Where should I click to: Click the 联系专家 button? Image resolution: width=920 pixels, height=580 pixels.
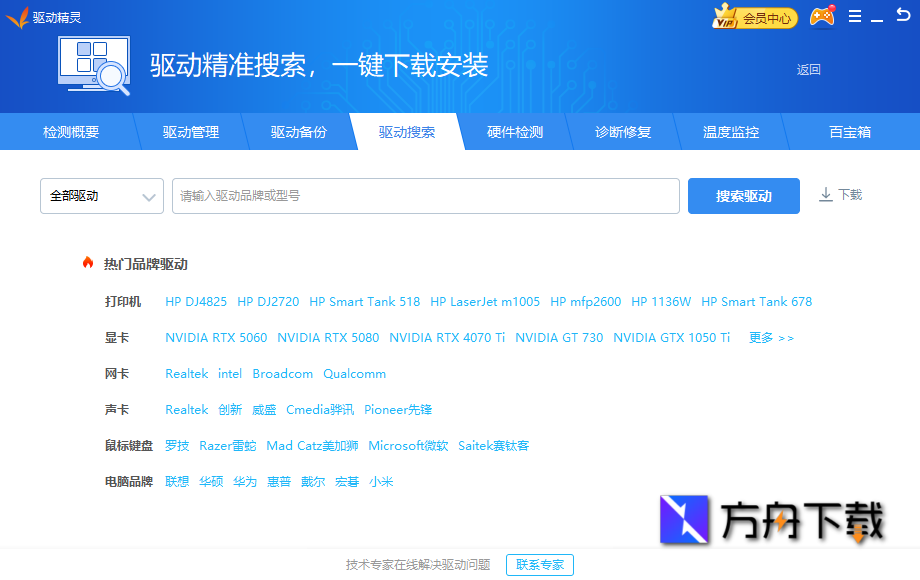(538, 564)
